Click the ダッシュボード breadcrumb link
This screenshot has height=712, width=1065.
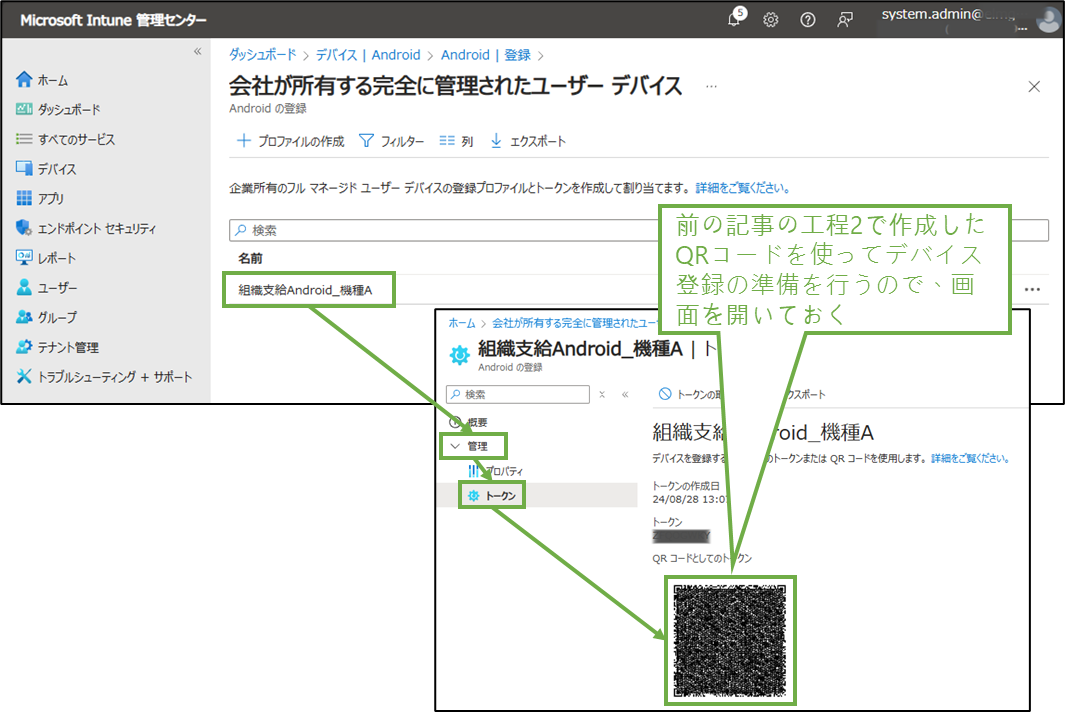(x=263, y=55)
